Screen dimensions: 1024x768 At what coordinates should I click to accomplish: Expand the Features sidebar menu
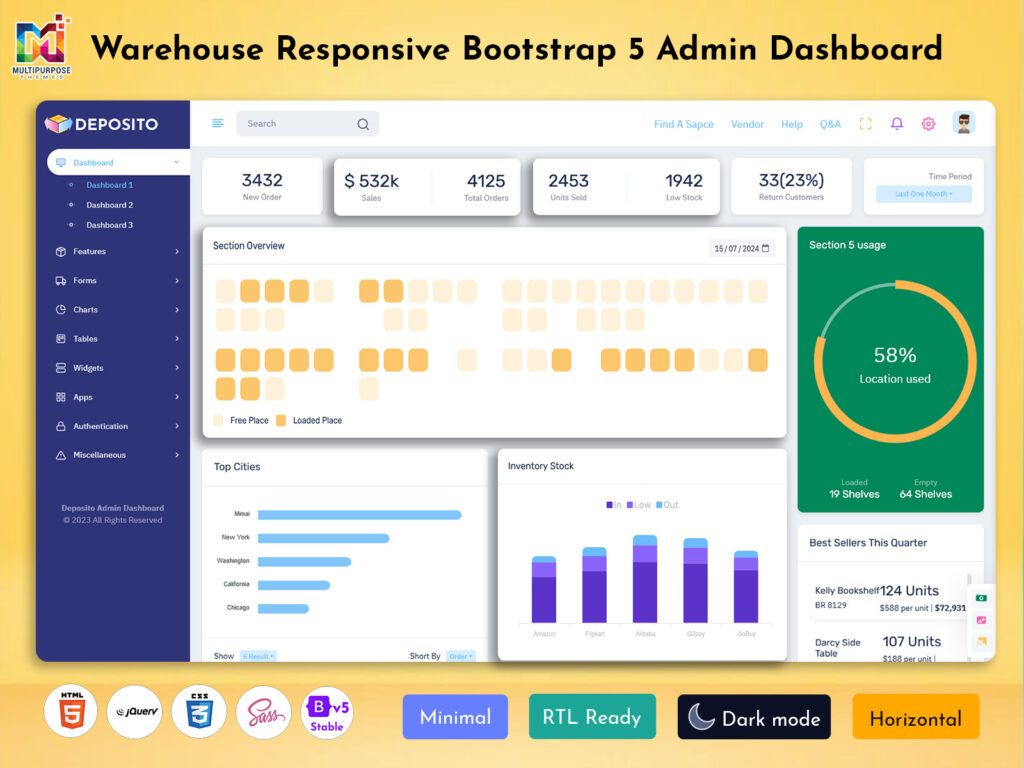point(118,252)
